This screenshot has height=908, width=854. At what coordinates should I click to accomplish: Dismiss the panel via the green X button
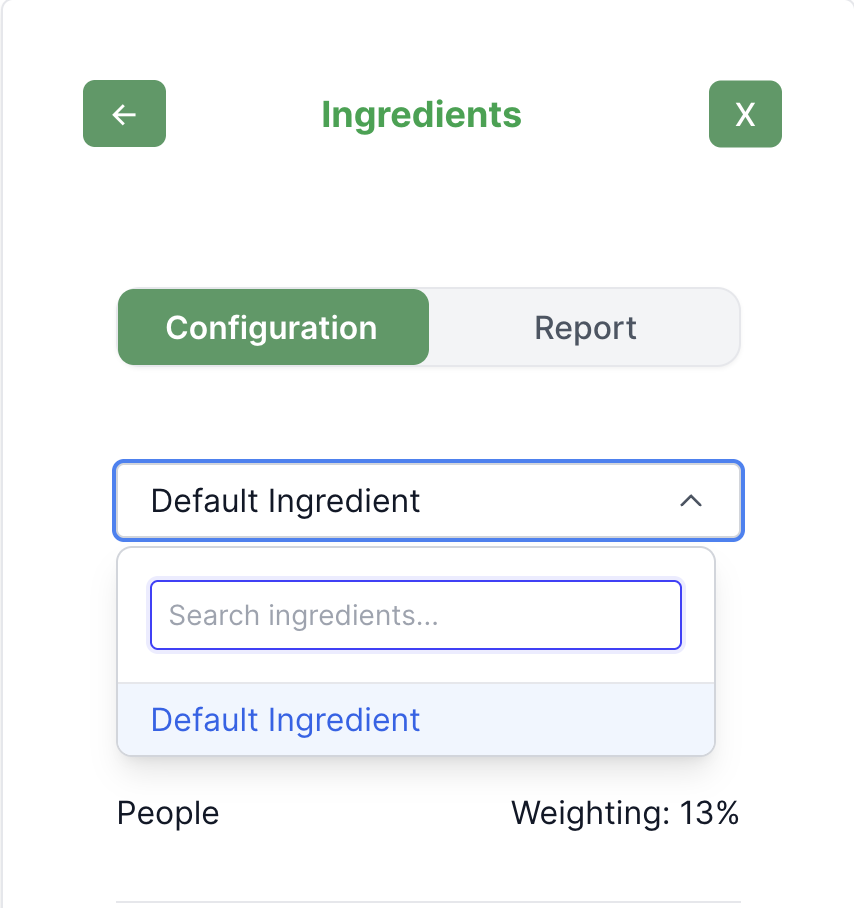point(745,114)
